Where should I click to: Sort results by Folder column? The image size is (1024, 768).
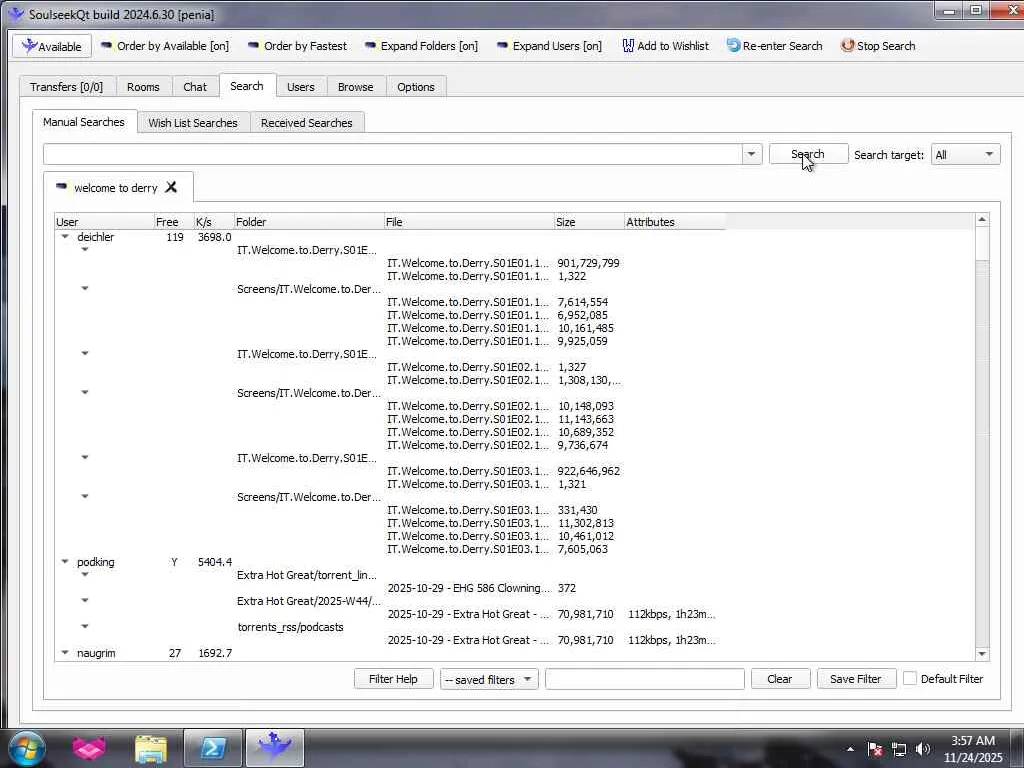[x=309, y=222]
